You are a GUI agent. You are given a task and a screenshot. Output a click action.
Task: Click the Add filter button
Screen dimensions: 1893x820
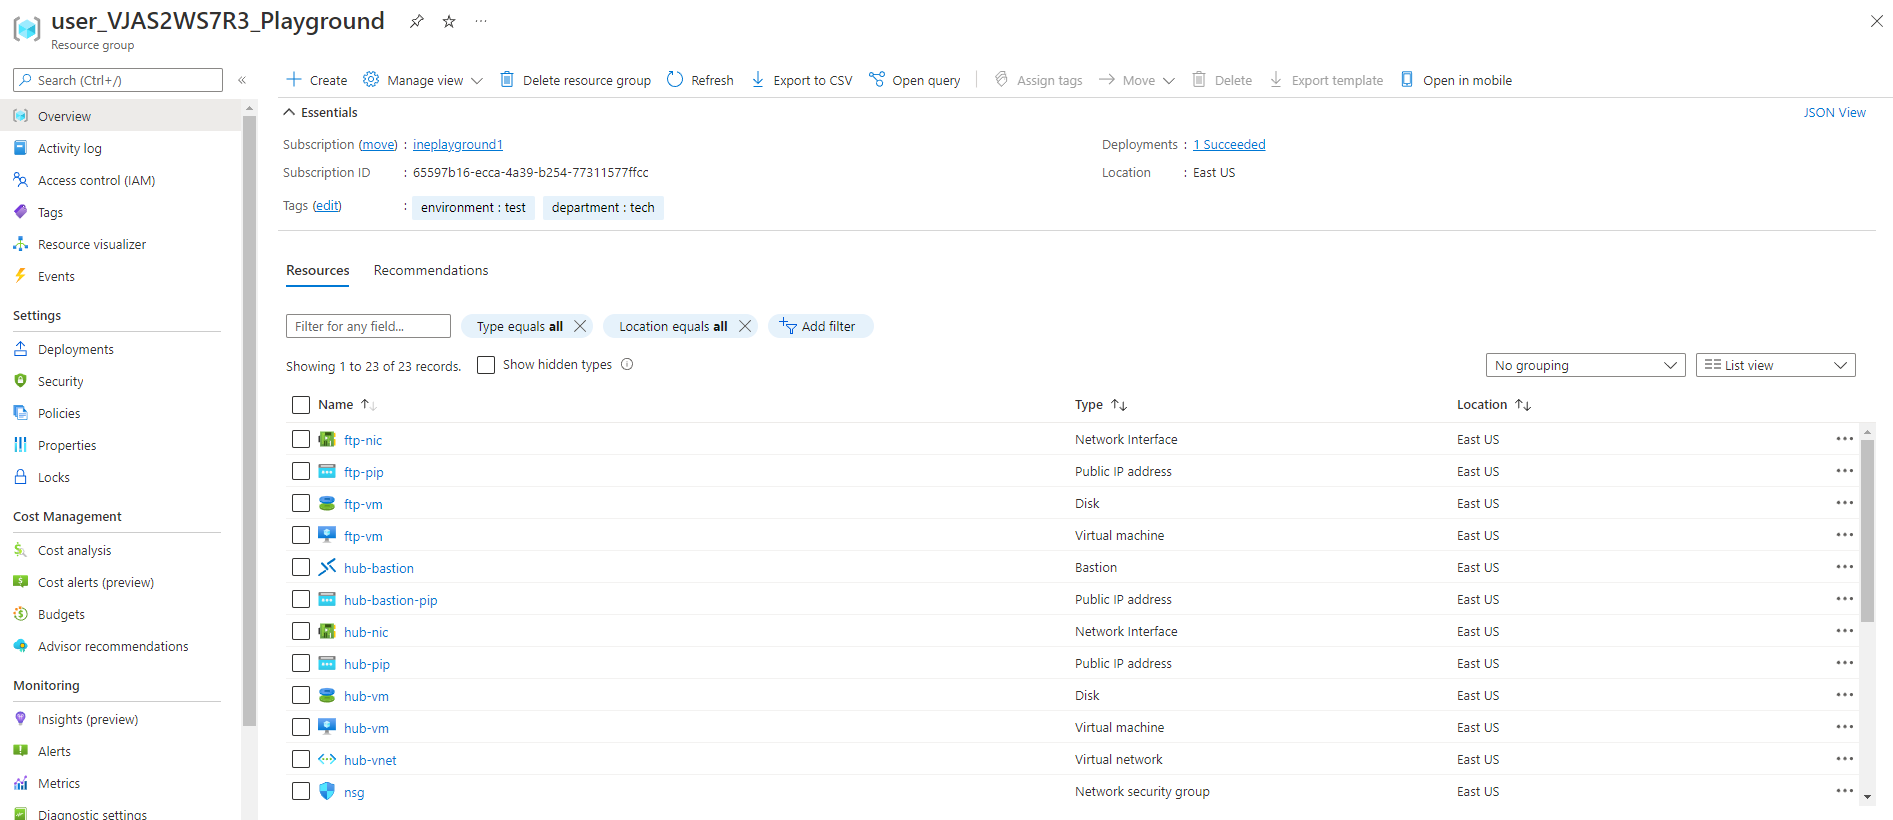(x=820, y=326)
